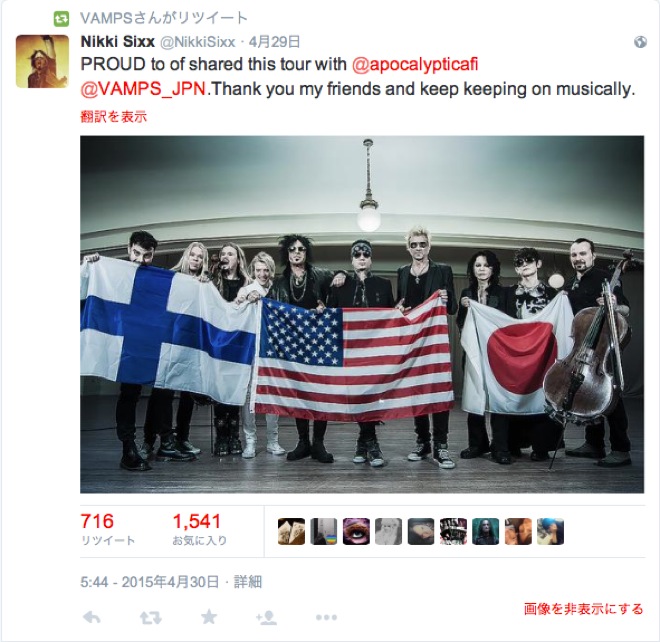660x642 pixels.
Task: Click the follow person-plus icon
Action: click(x=266, y=618)
